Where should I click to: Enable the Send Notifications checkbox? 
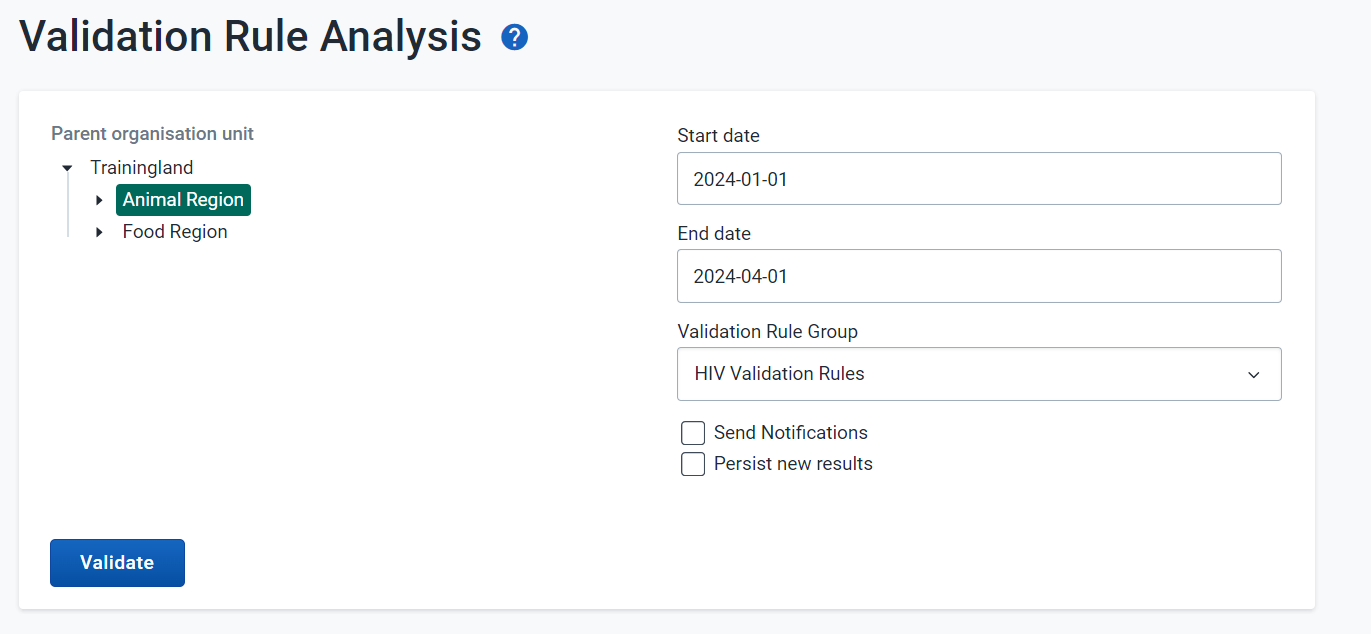[693, 433]
